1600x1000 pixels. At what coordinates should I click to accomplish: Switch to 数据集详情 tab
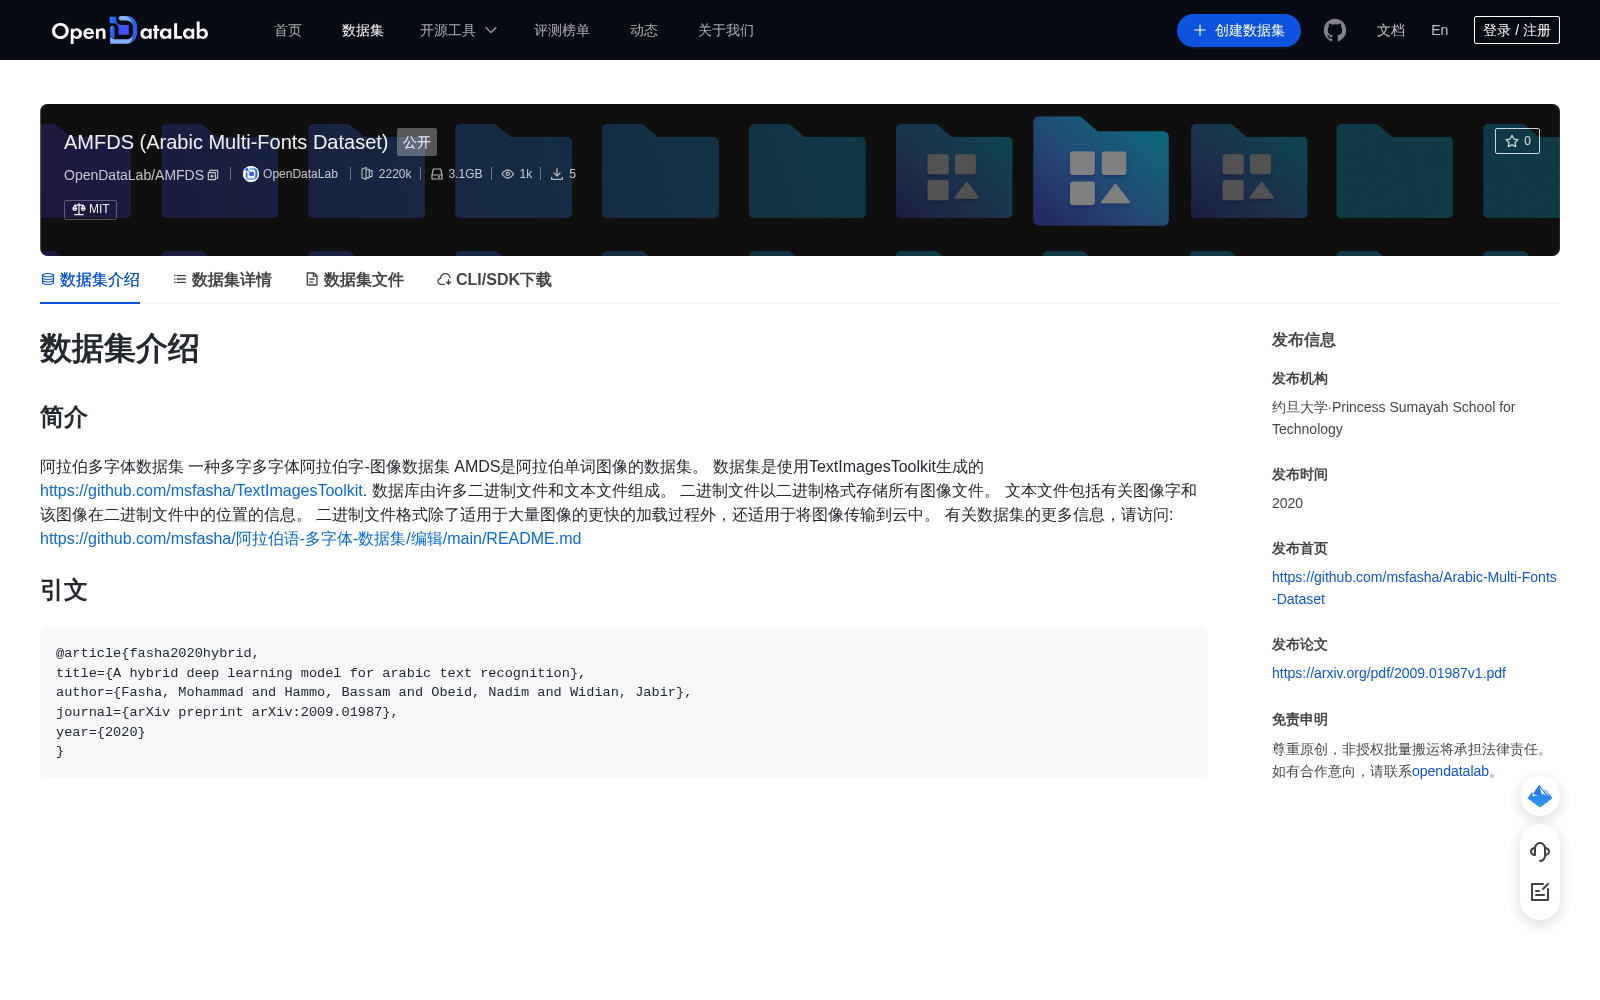point(222,280)
